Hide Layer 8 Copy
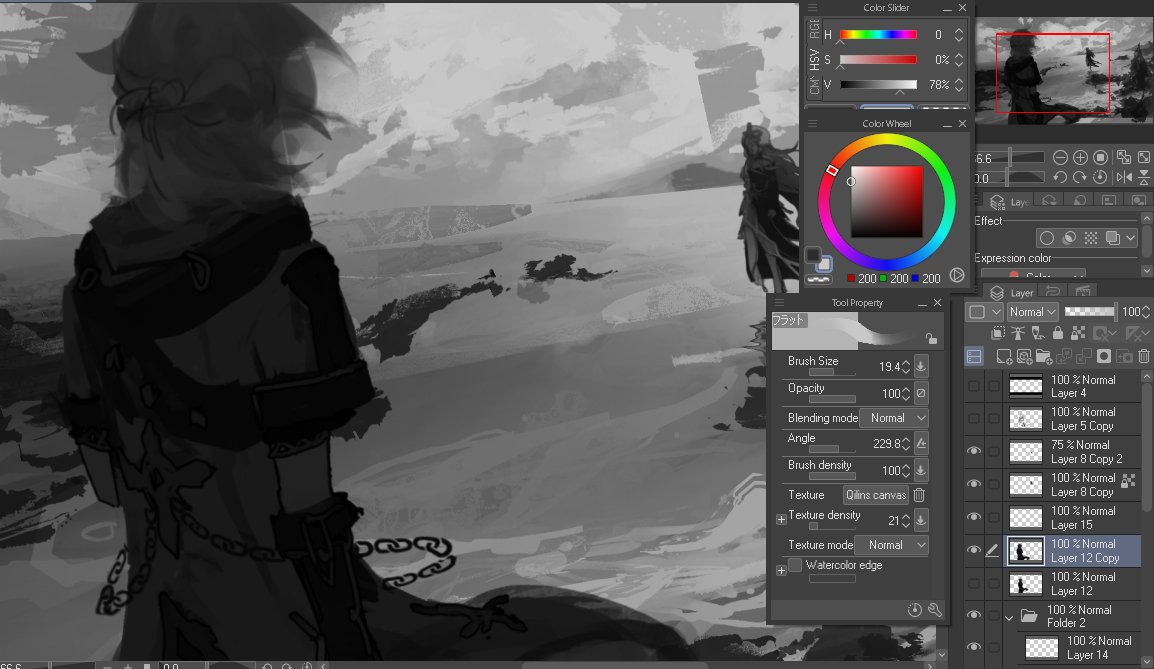The width and height of the screenshot is (1154, 669). (974, 484)
